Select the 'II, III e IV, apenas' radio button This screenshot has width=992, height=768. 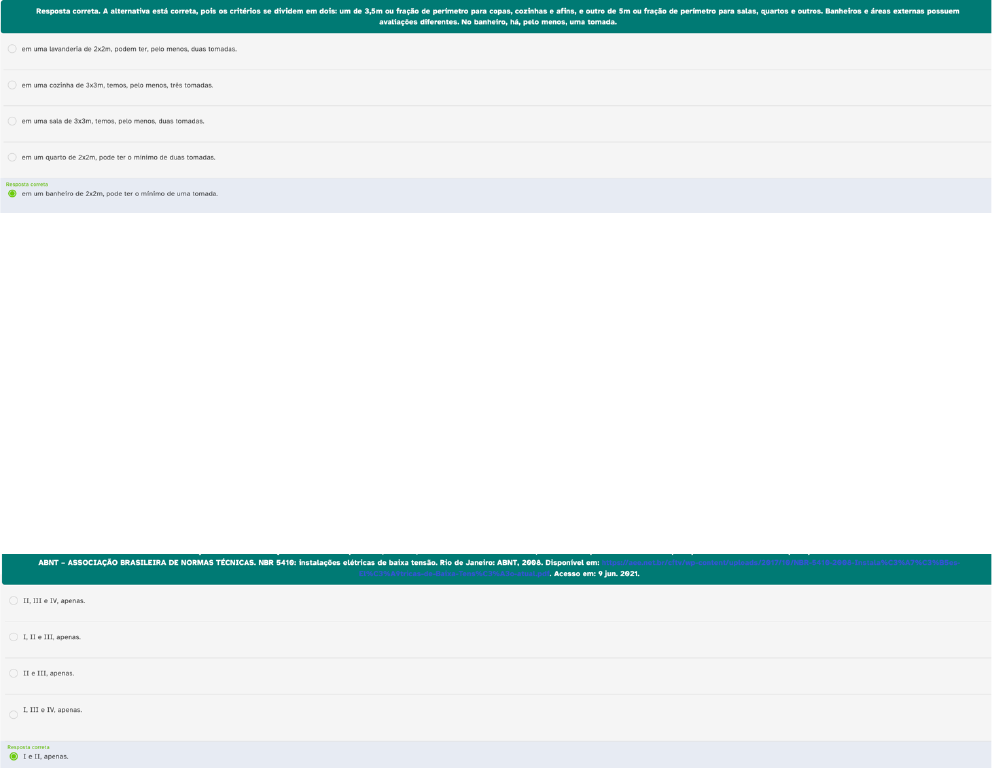pyautogui.click(x=14, y=600)
